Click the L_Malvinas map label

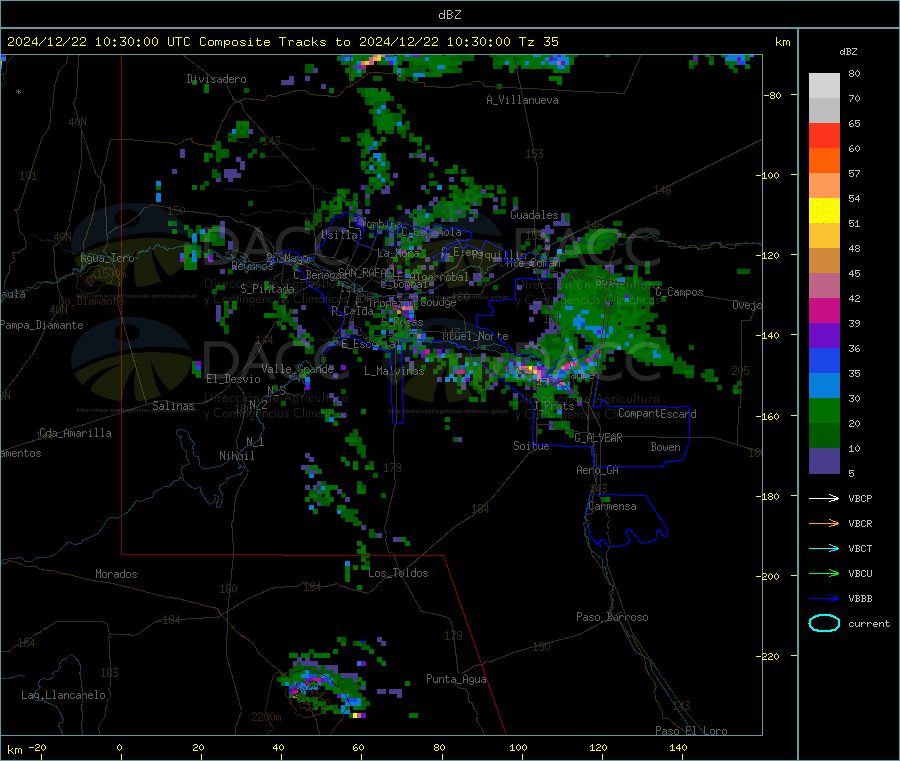click(x=394, y=371)
